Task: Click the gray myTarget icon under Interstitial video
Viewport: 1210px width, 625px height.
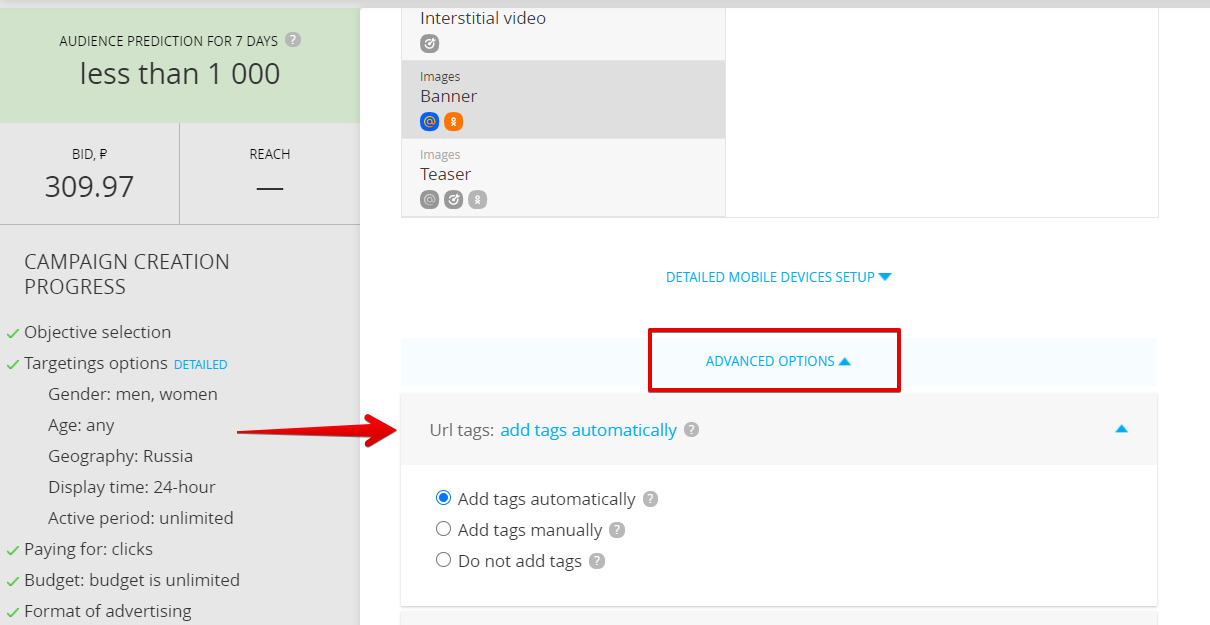Action: pyautogui.click(x=430, y=44)
